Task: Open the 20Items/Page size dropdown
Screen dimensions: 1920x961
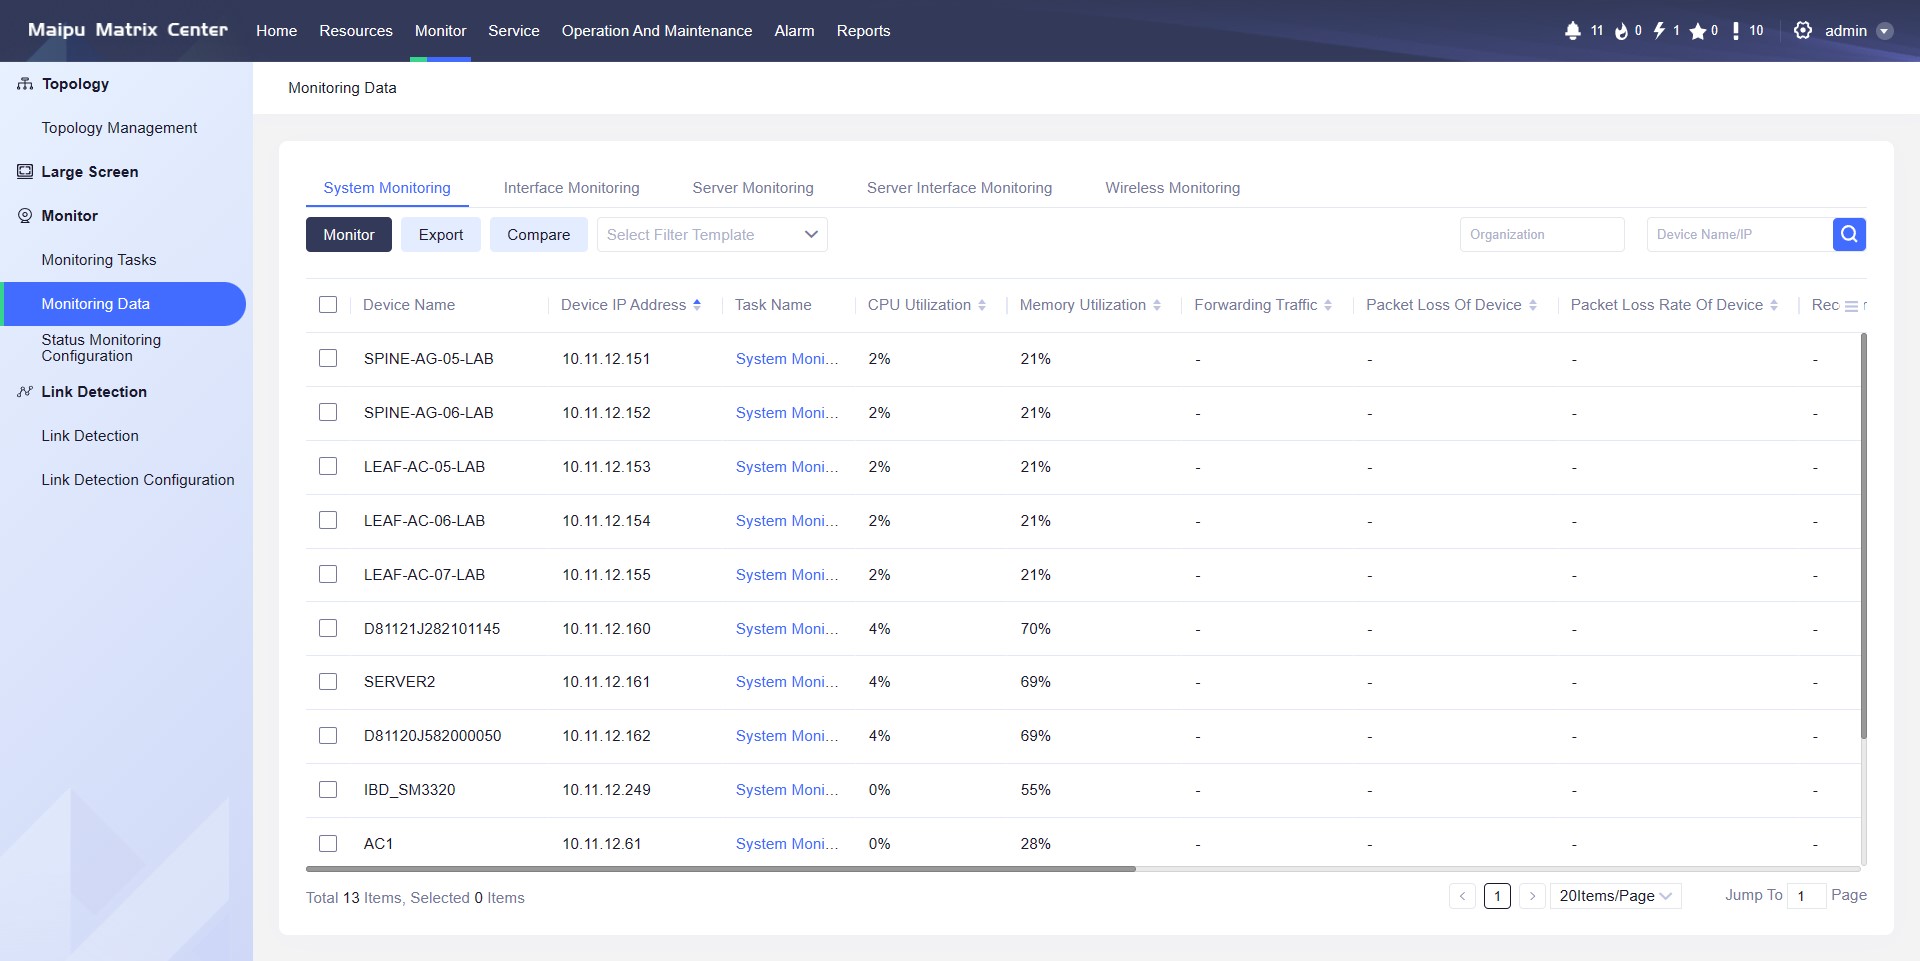Action: 1615,896
